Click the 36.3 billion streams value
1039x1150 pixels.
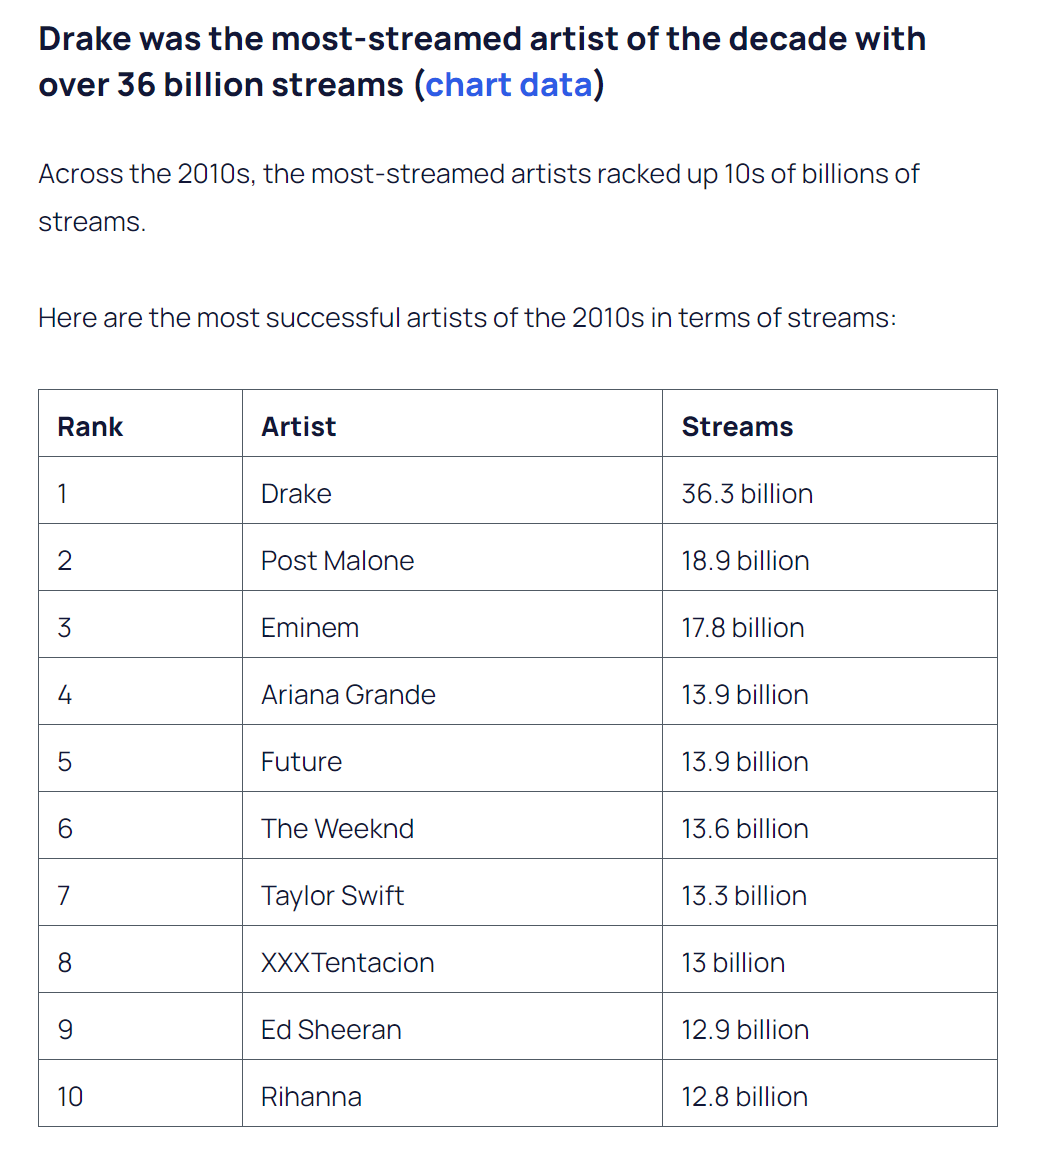[747, 494]
